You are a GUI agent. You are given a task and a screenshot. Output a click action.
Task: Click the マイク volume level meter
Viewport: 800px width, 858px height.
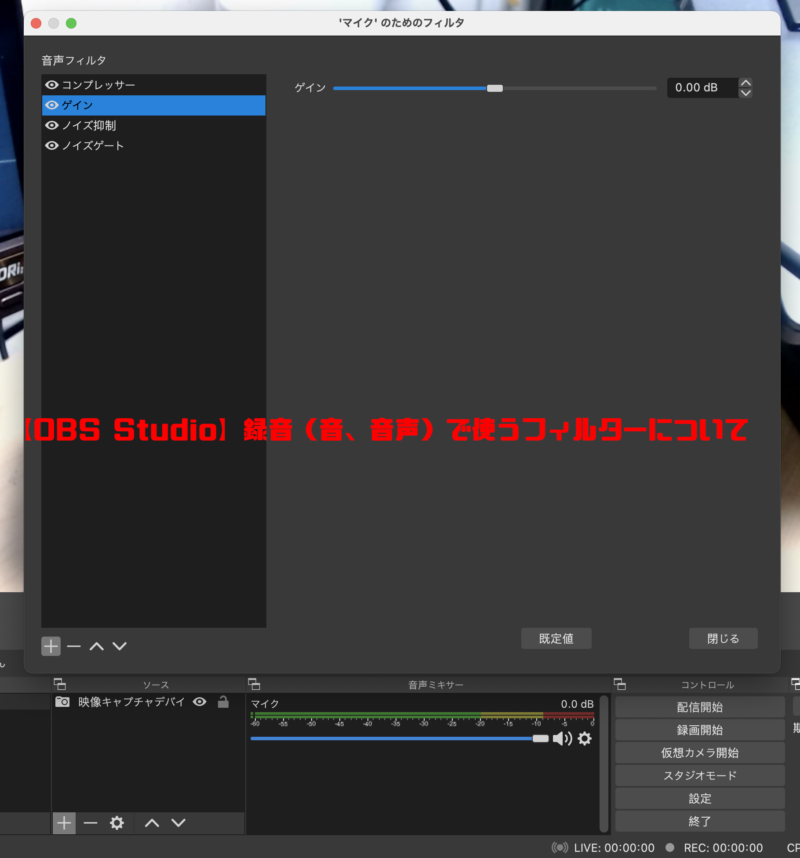[422, 716]
